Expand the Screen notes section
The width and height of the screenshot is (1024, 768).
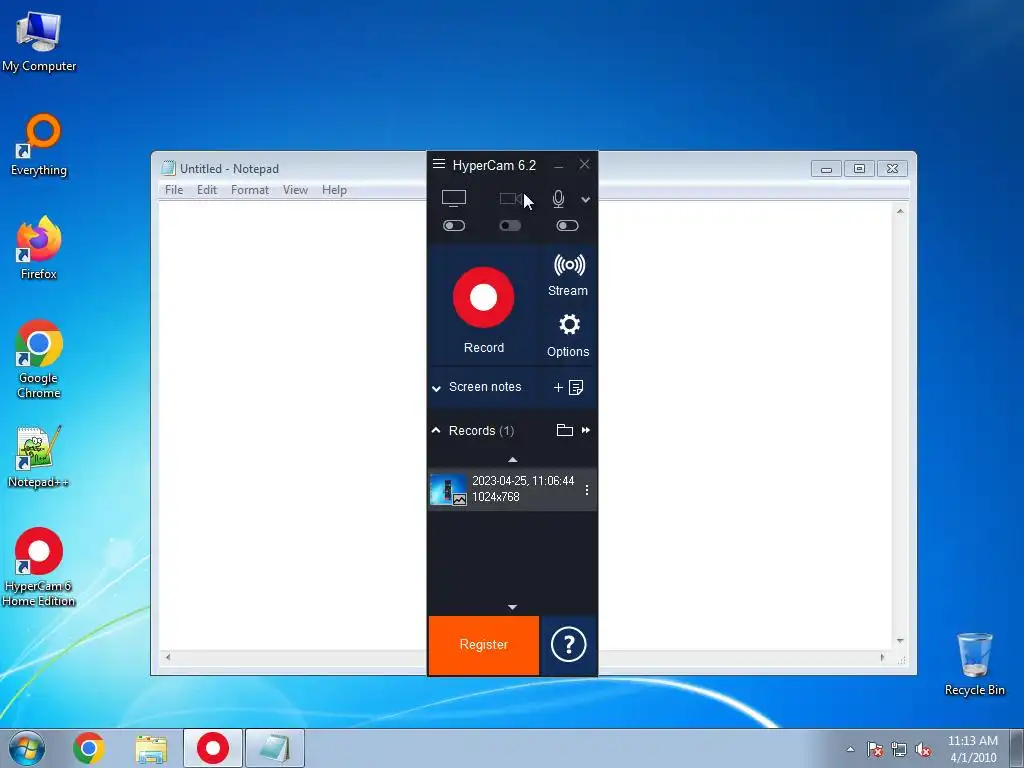(436, 388)
